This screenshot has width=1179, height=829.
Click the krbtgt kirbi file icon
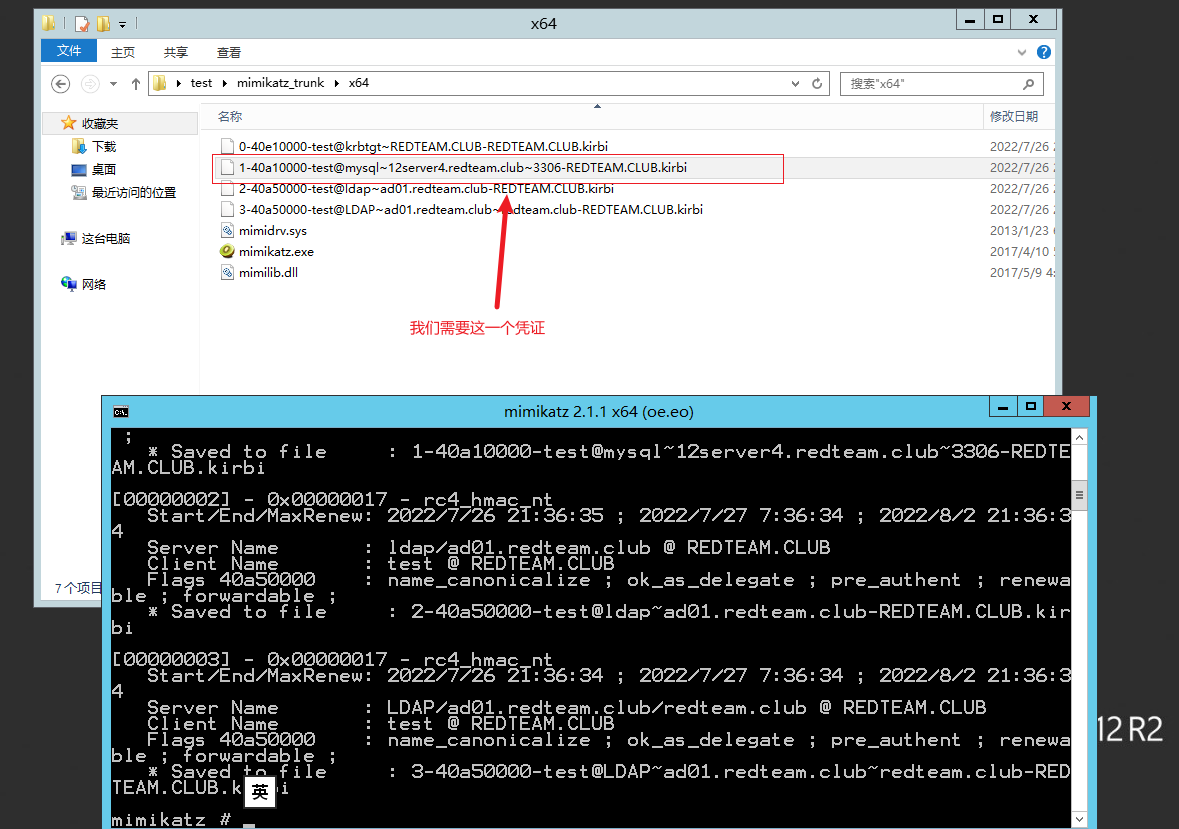point(227,146)
